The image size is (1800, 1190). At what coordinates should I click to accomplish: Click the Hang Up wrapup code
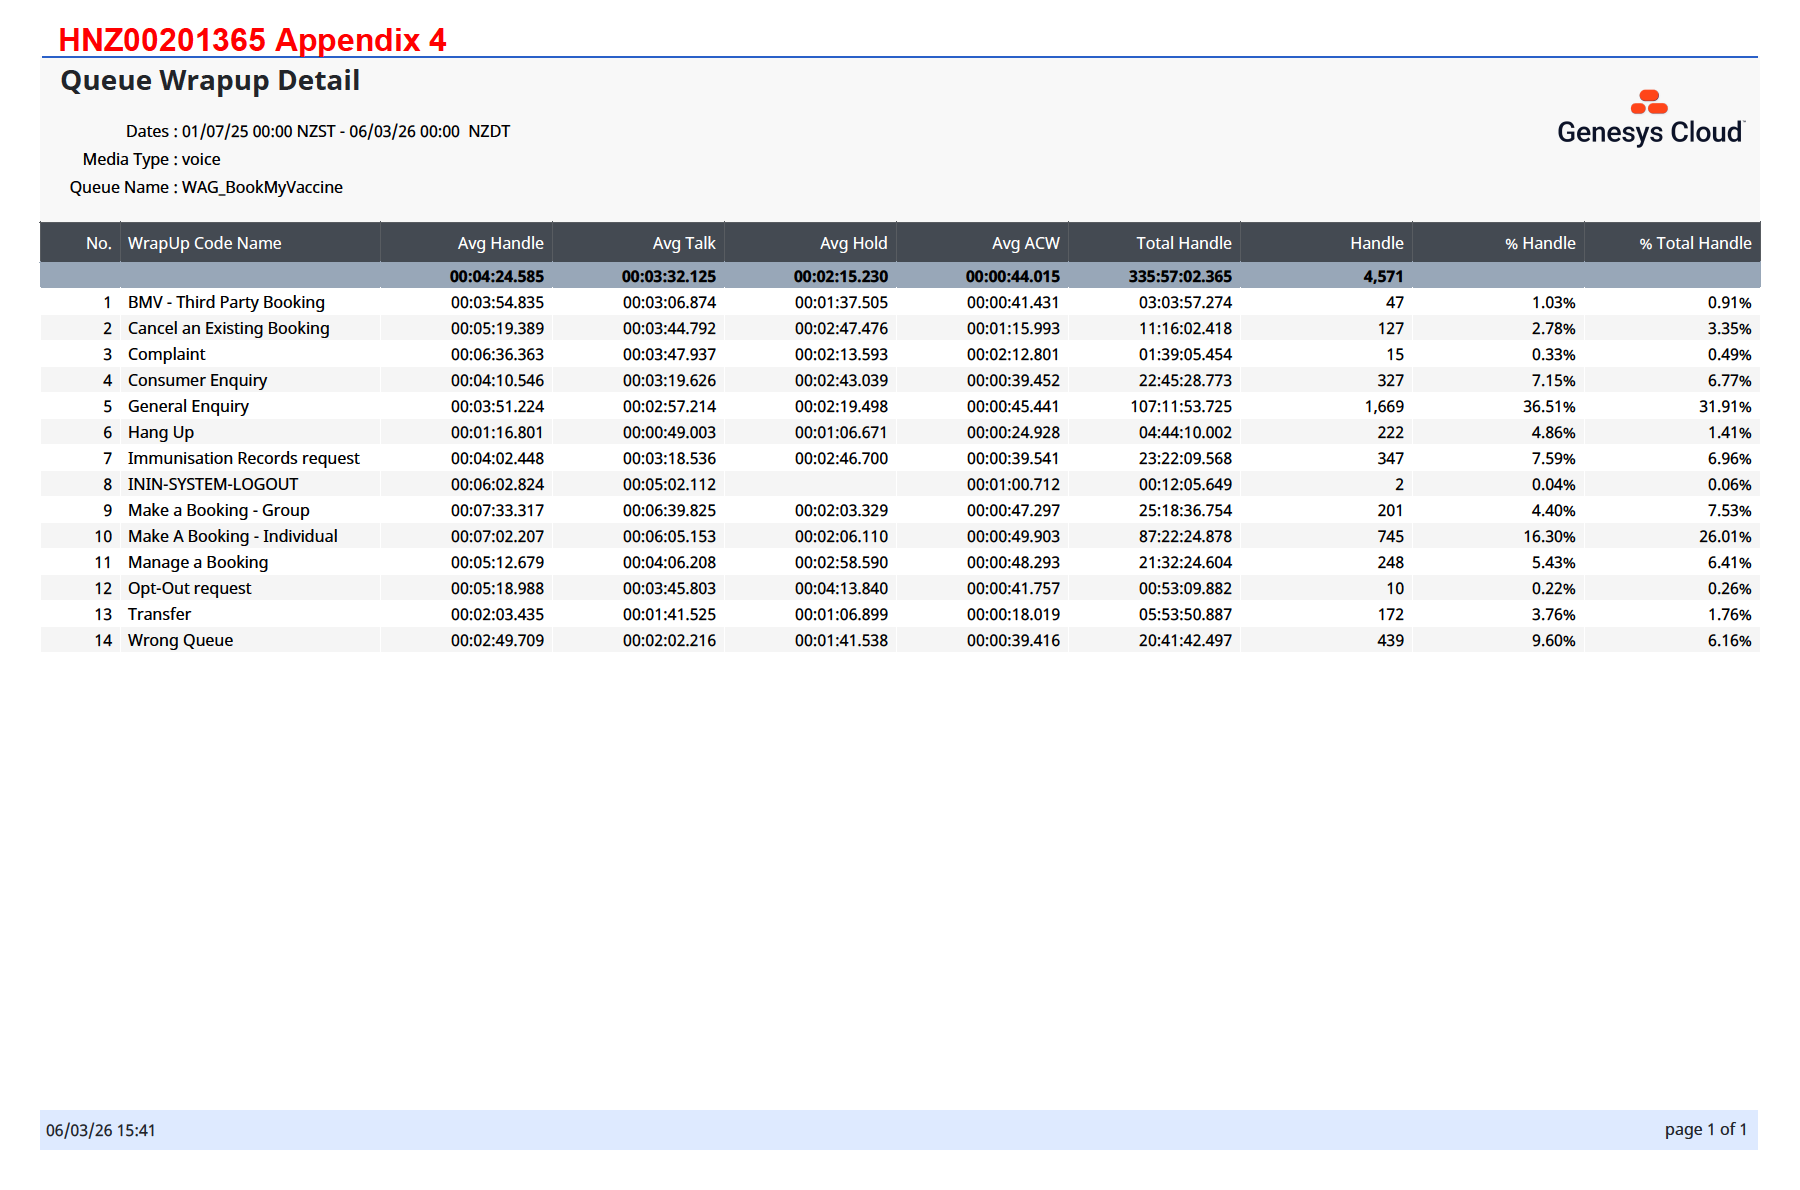click(160, 432)
